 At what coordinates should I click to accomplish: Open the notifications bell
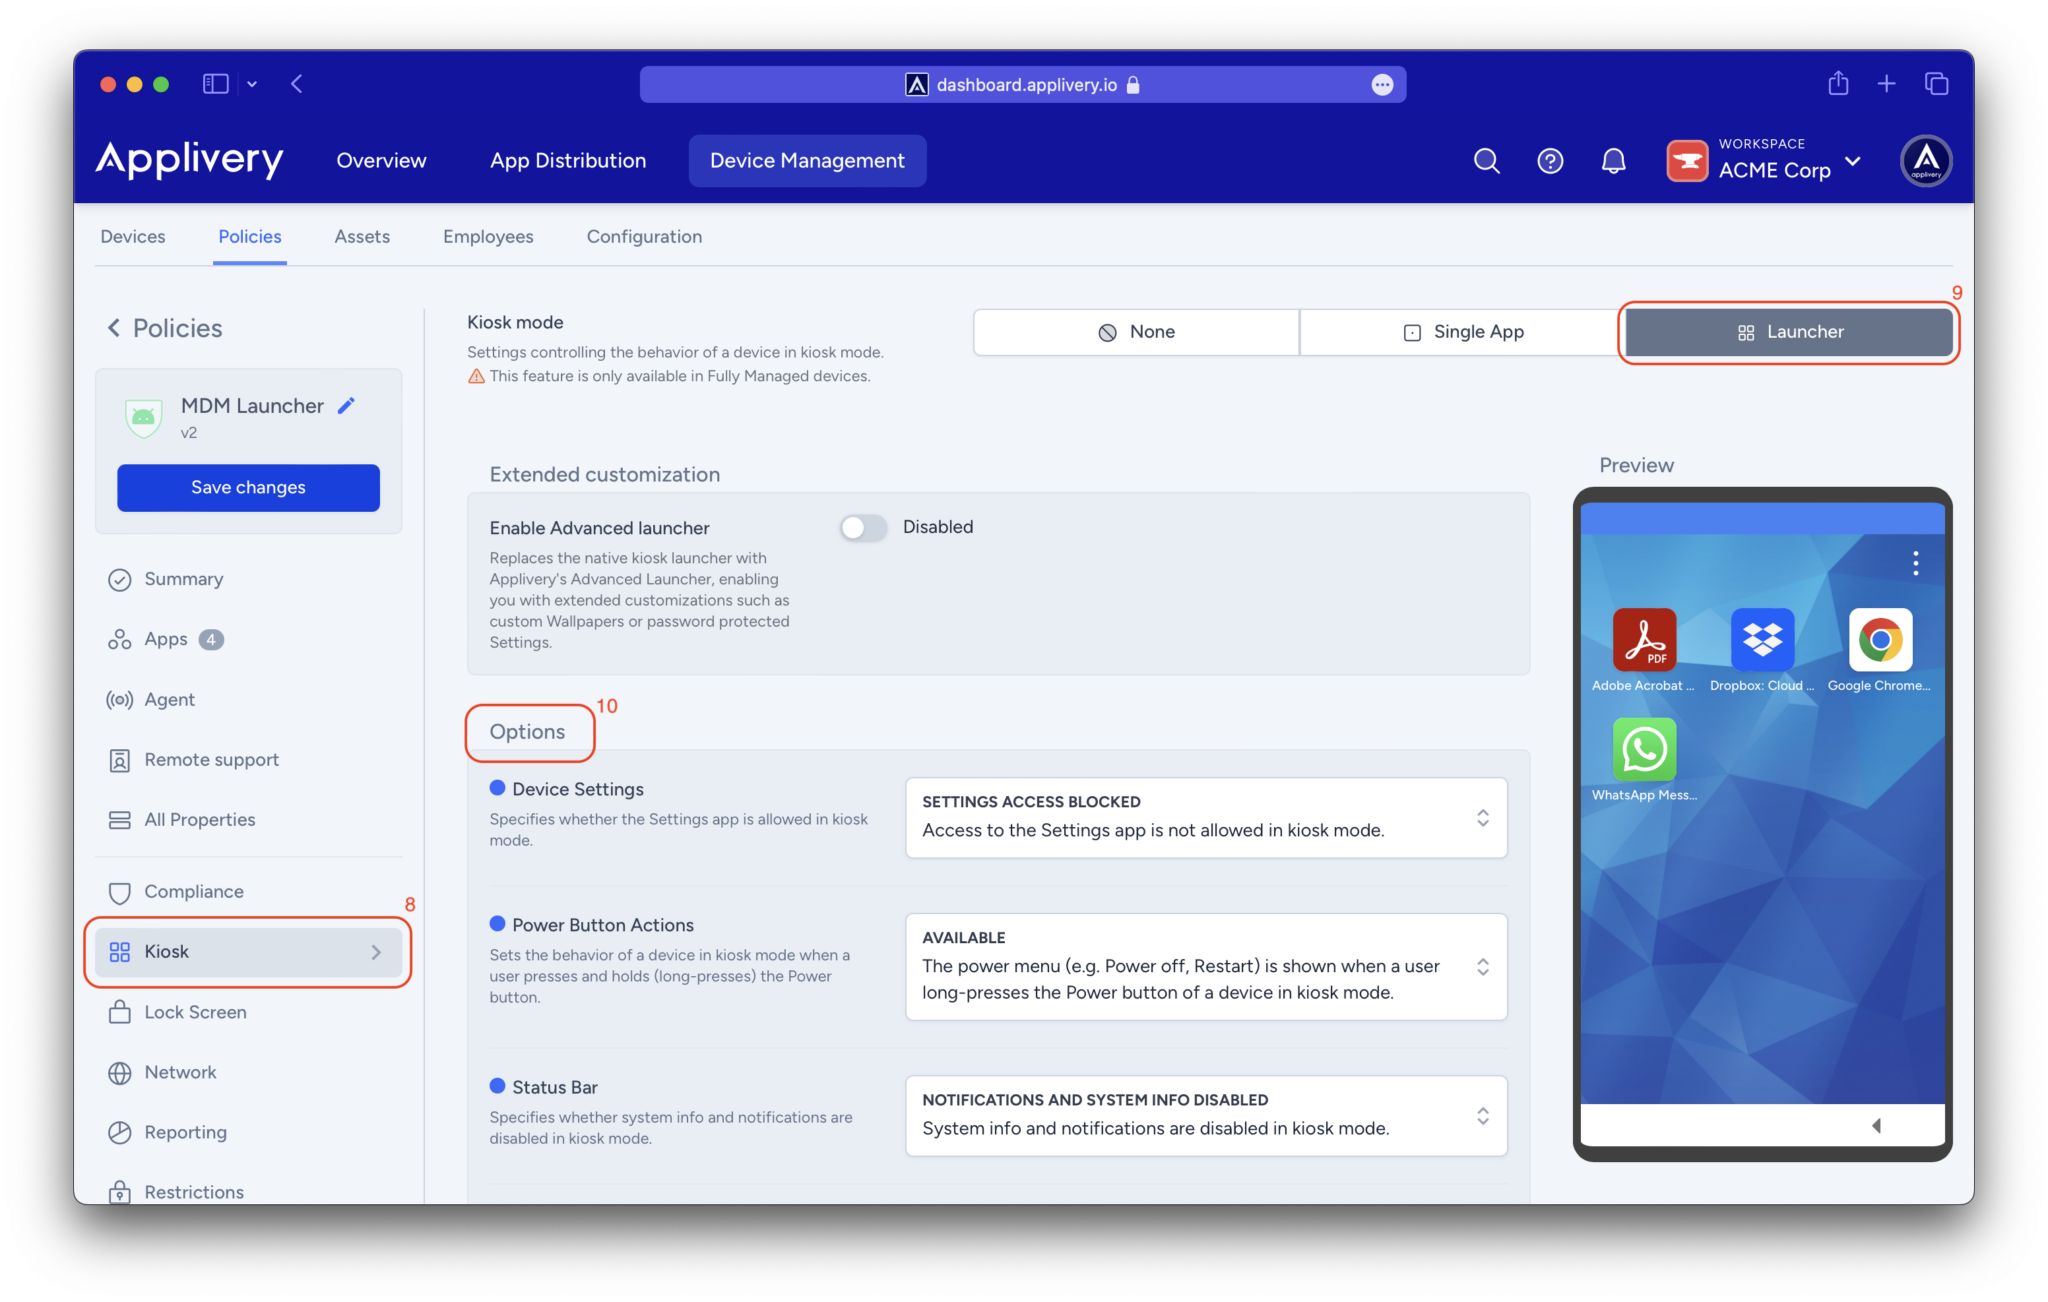(1613, 160)
